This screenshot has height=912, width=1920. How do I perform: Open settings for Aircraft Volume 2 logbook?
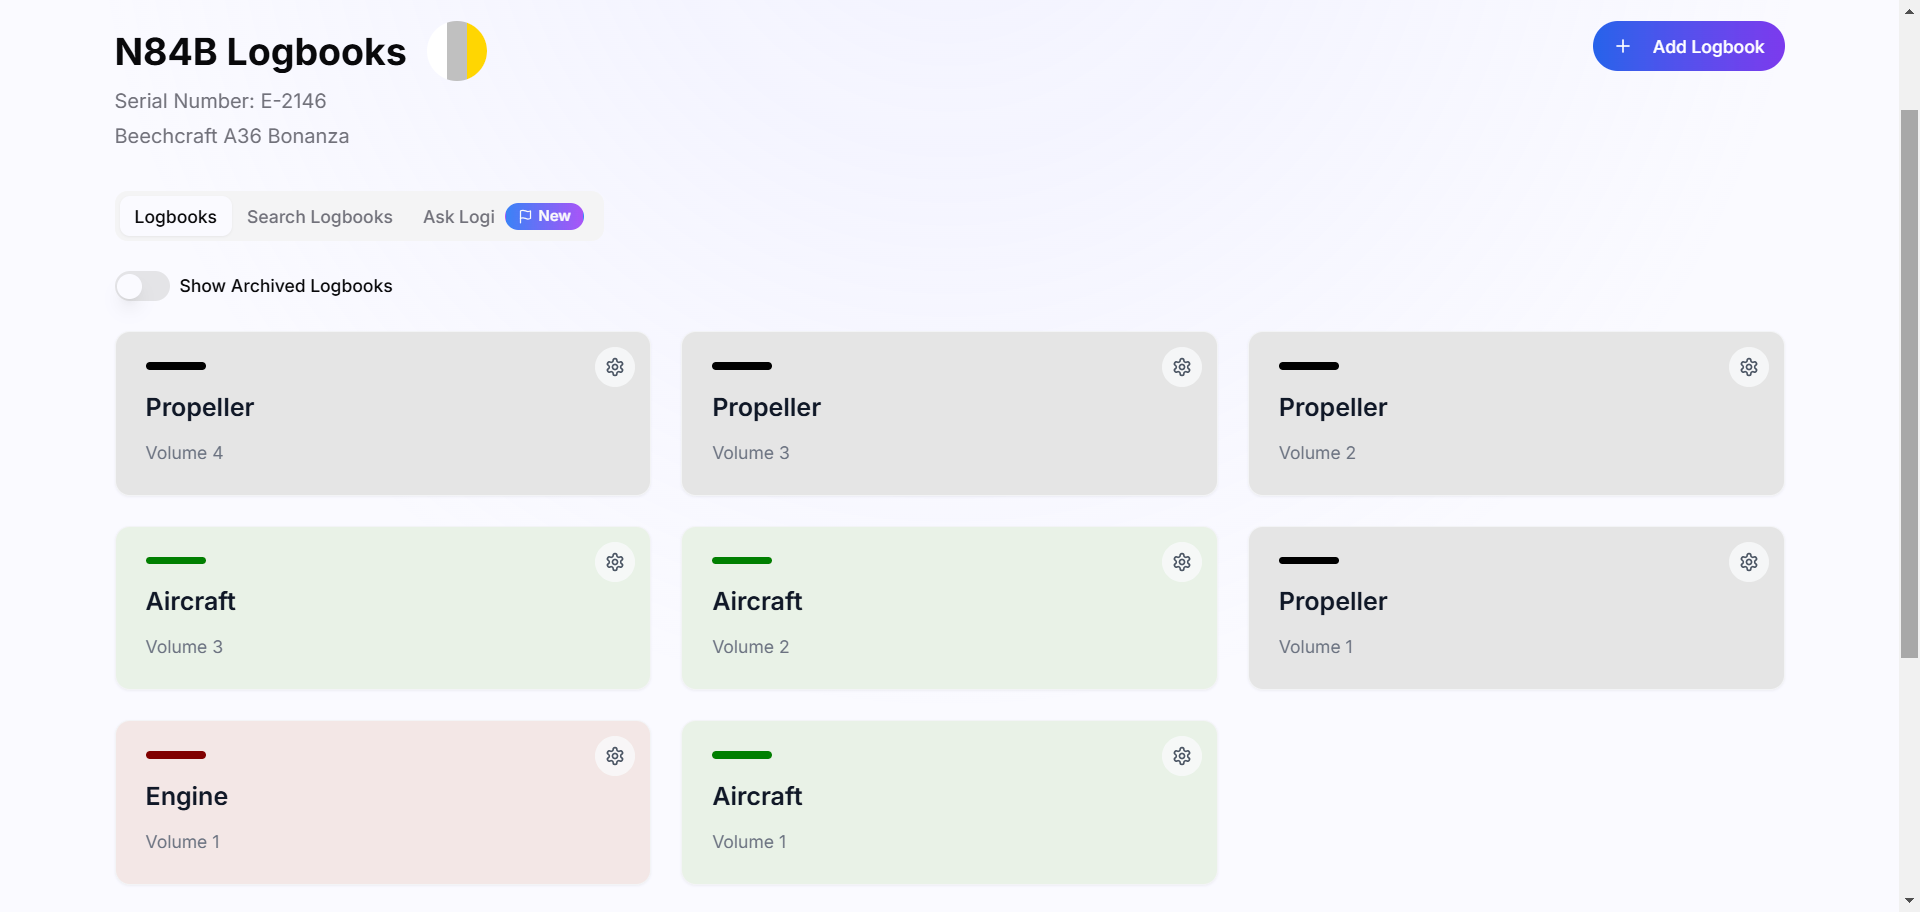coord(1181,562)
